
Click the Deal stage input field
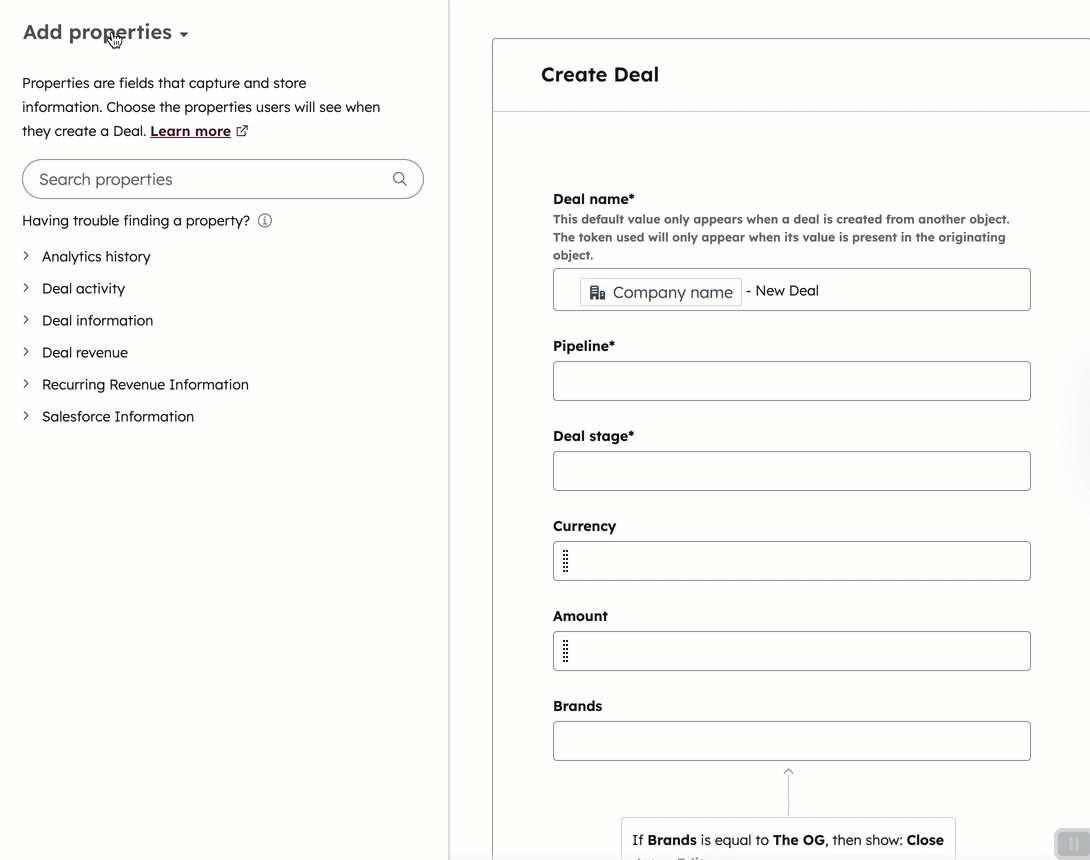pyautogui.click(x=791, y=471)
